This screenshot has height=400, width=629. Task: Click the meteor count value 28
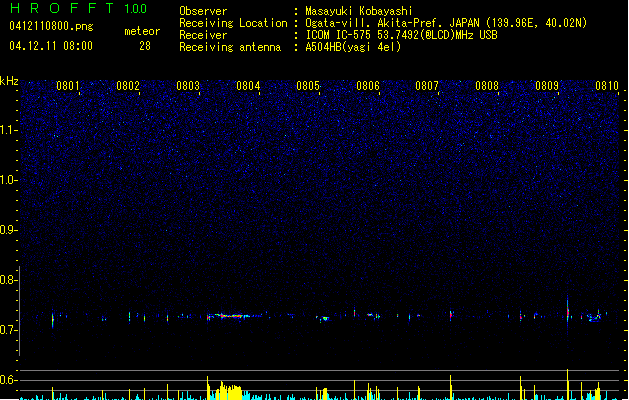coord(145,46)
